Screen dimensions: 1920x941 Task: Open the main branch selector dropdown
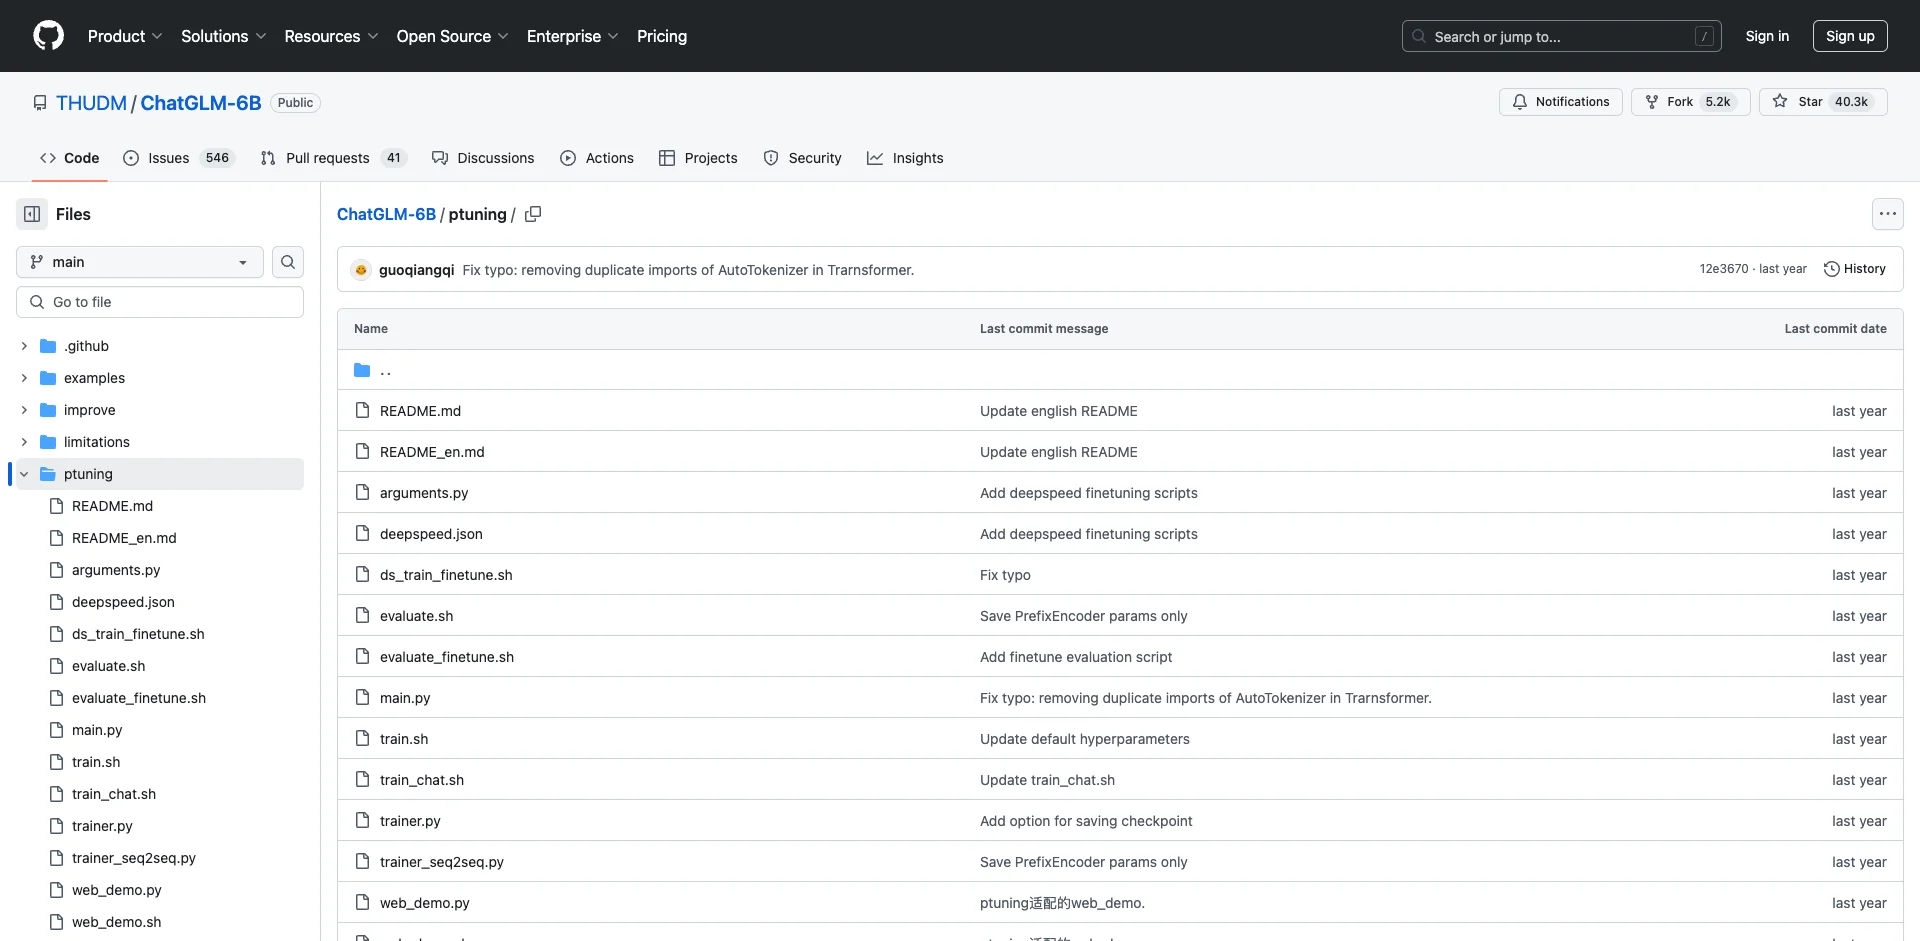click(x=140, y=262)
